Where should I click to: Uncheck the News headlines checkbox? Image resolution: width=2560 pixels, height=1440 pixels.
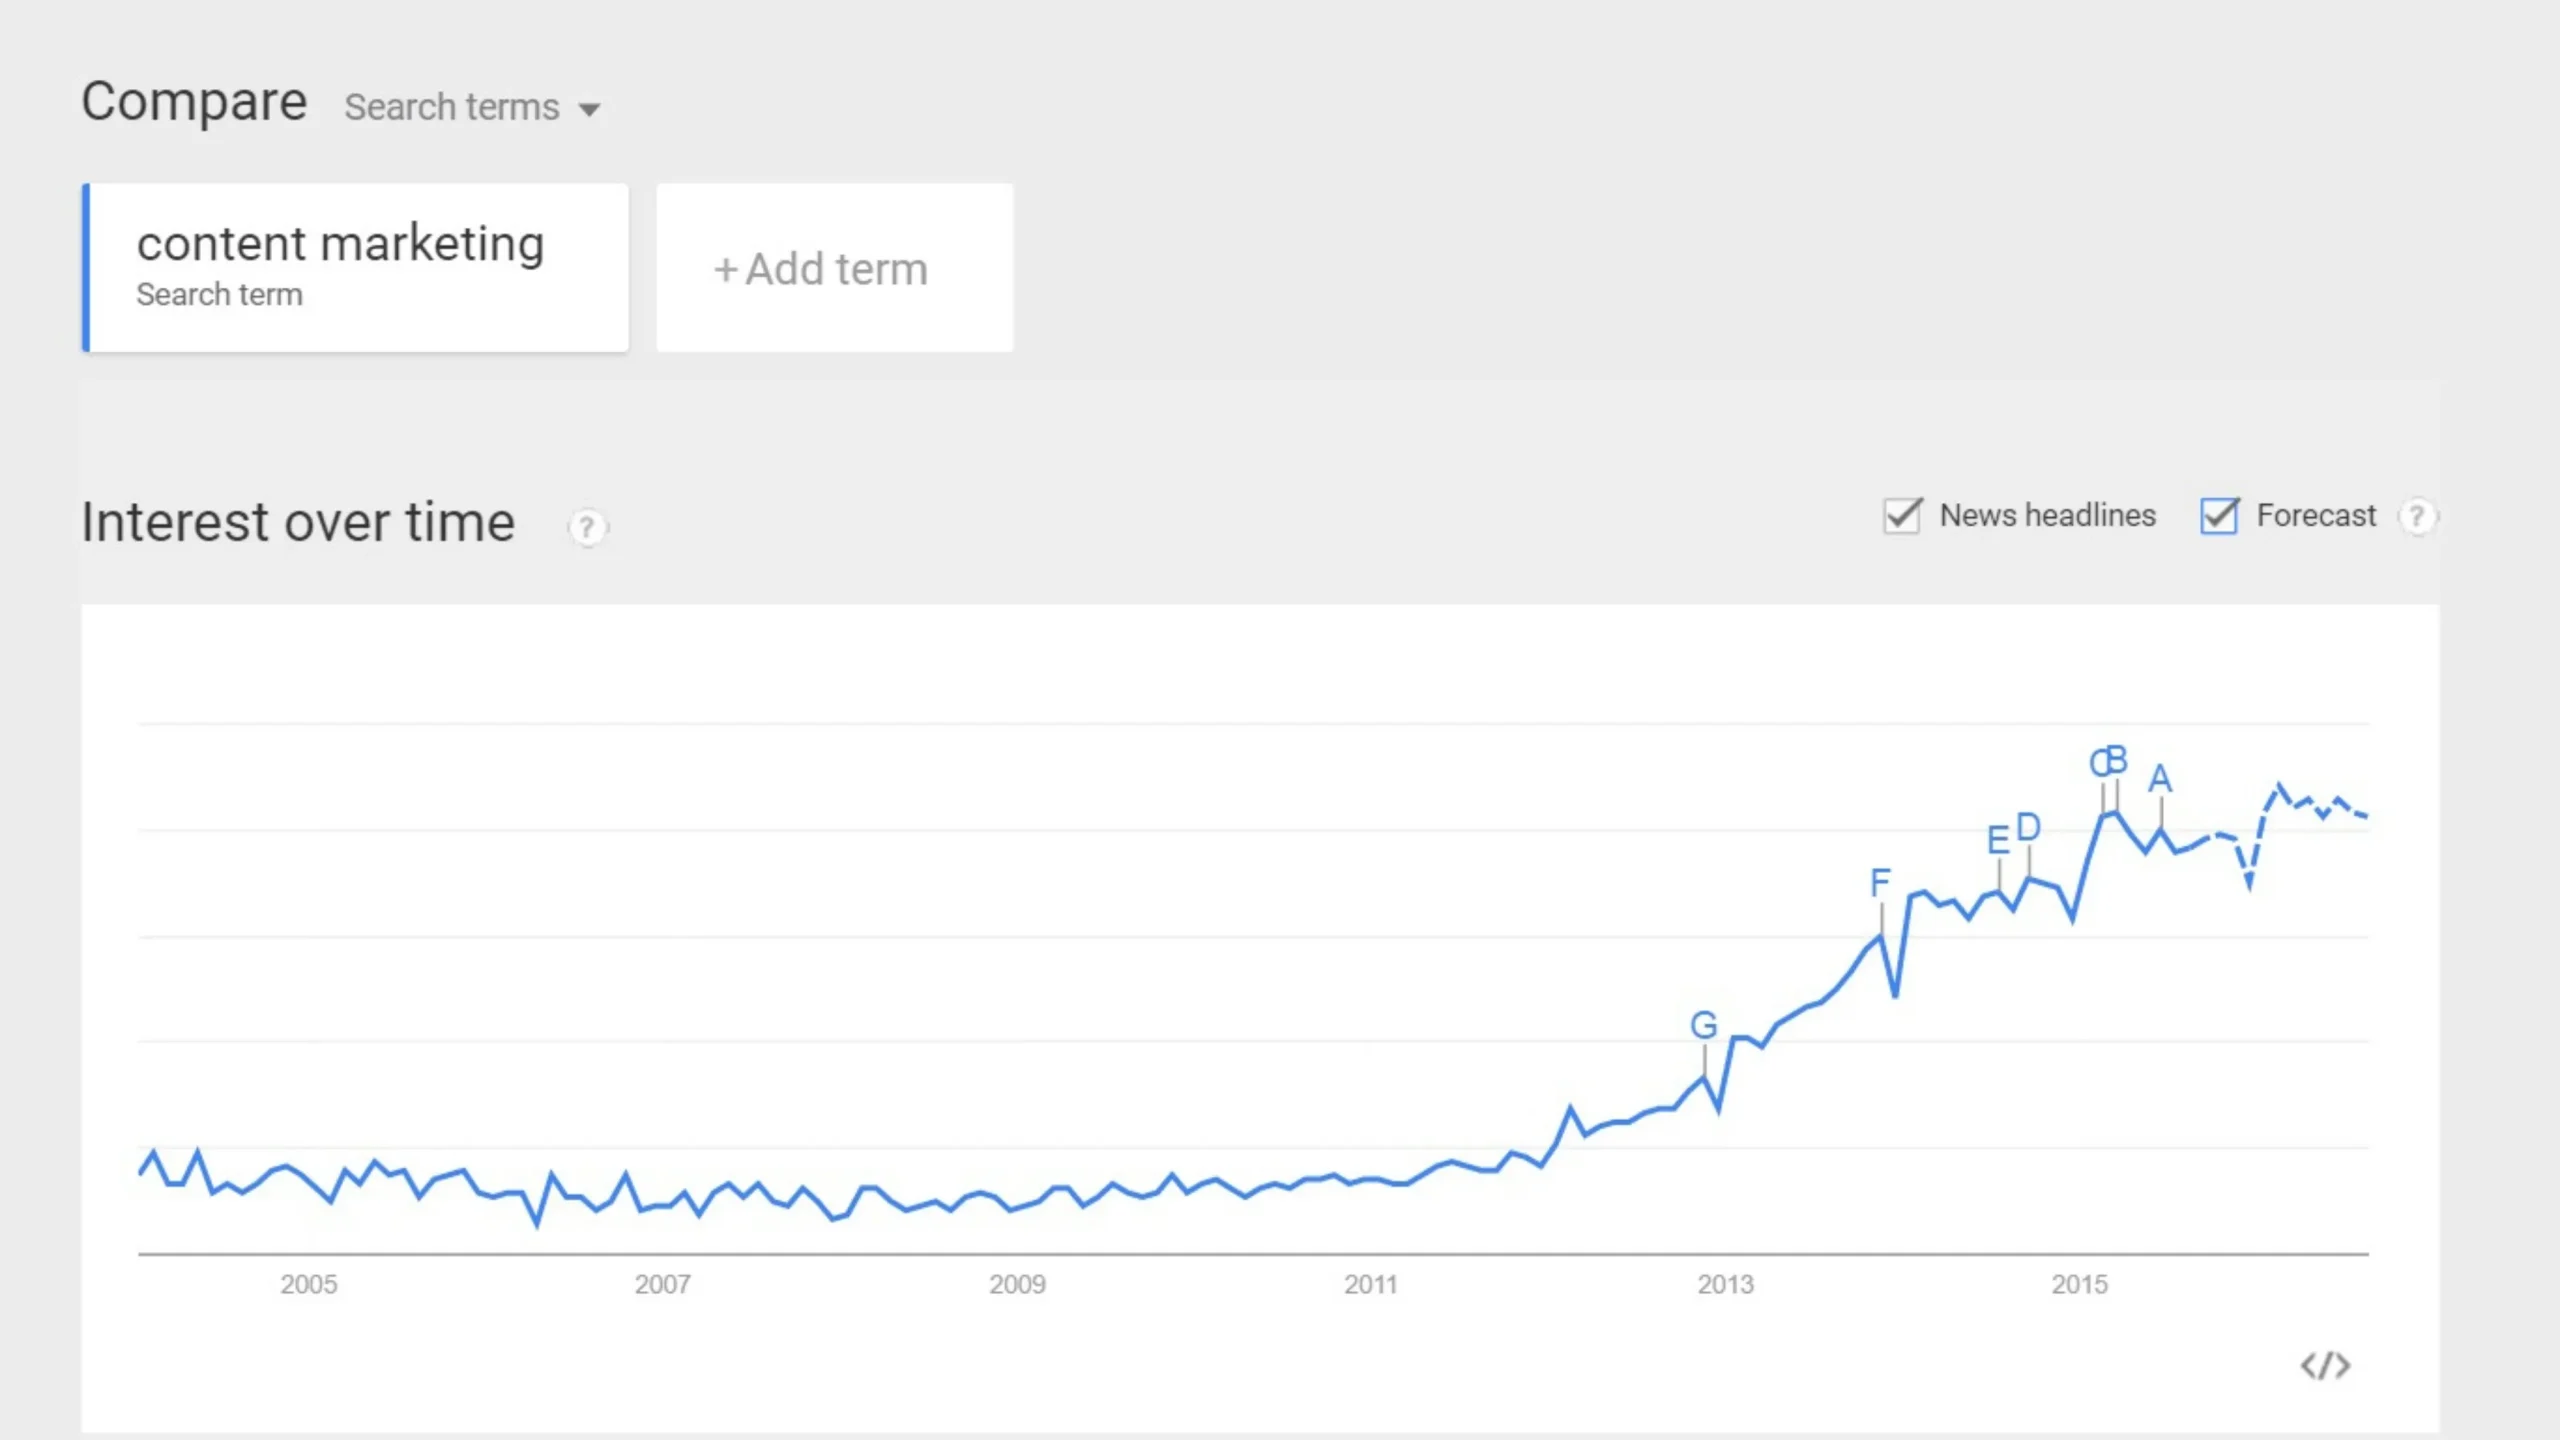[x=1901, y=516]
